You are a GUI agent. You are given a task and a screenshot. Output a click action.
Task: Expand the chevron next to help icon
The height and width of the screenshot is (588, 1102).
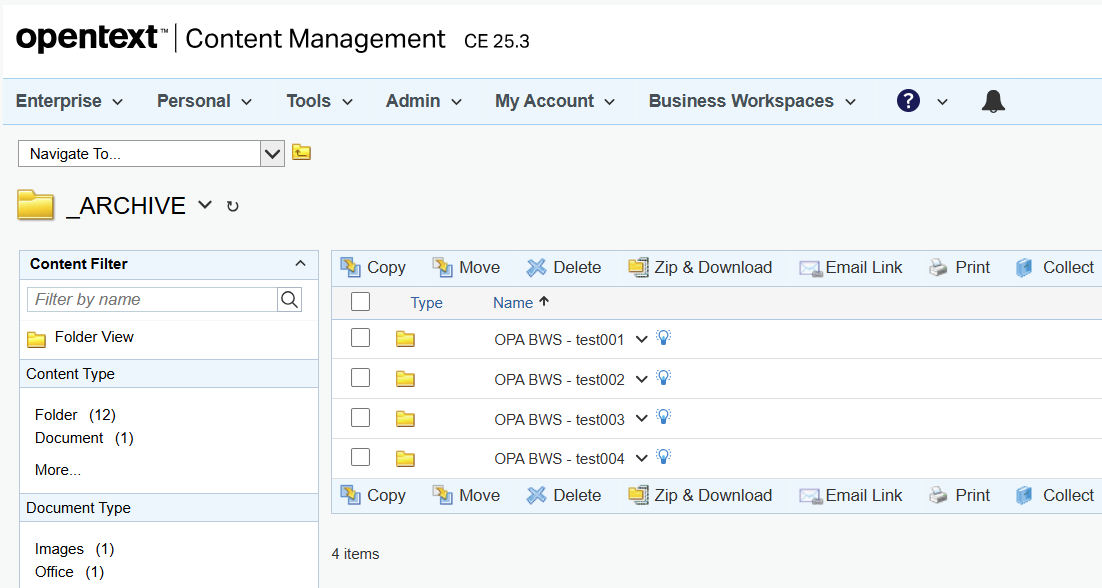tap(942, 102)
